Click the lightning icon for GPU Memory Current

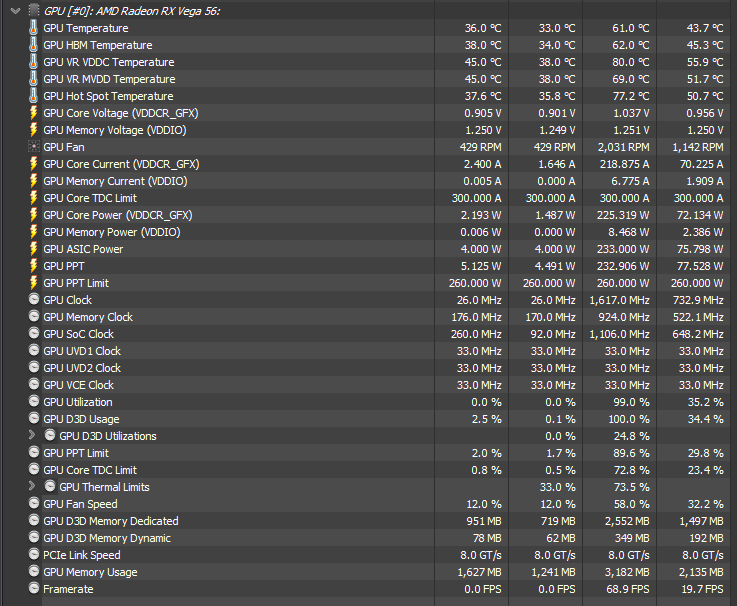pos(33,181)
